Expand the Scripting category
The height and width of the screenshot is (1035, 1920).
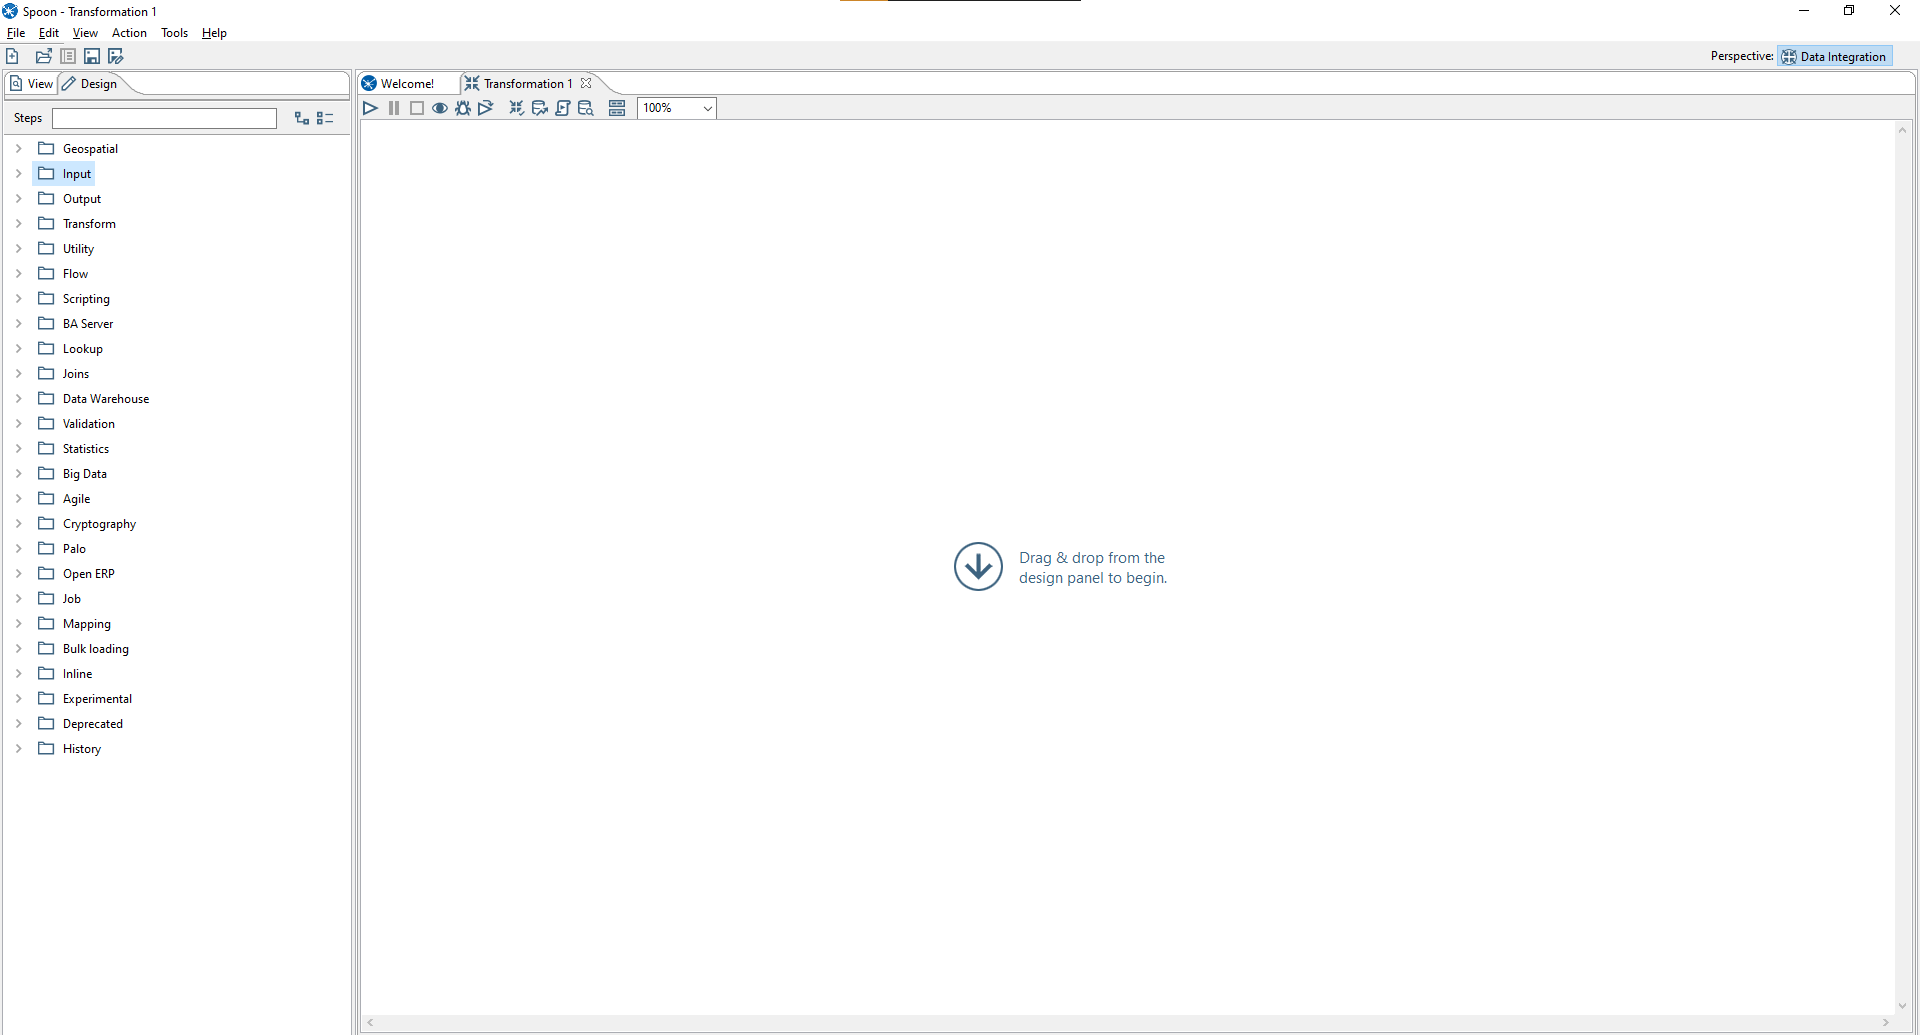click(18, 298)
